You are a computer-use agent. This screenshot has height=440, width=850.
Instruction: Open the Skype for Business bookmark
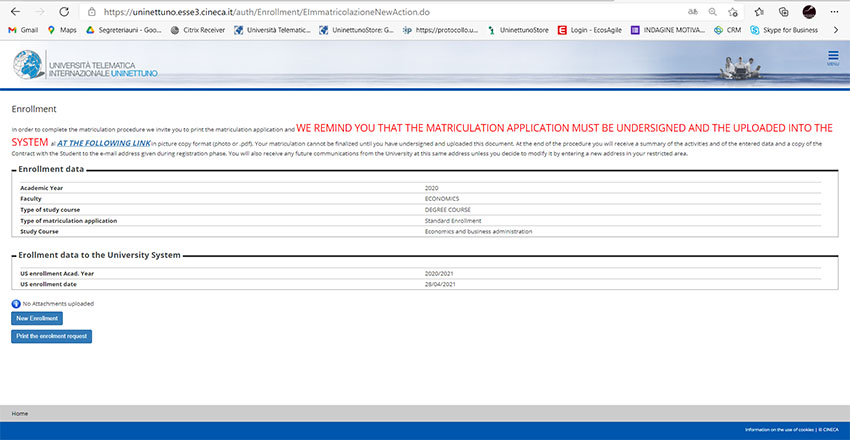(x=786, y=30)
